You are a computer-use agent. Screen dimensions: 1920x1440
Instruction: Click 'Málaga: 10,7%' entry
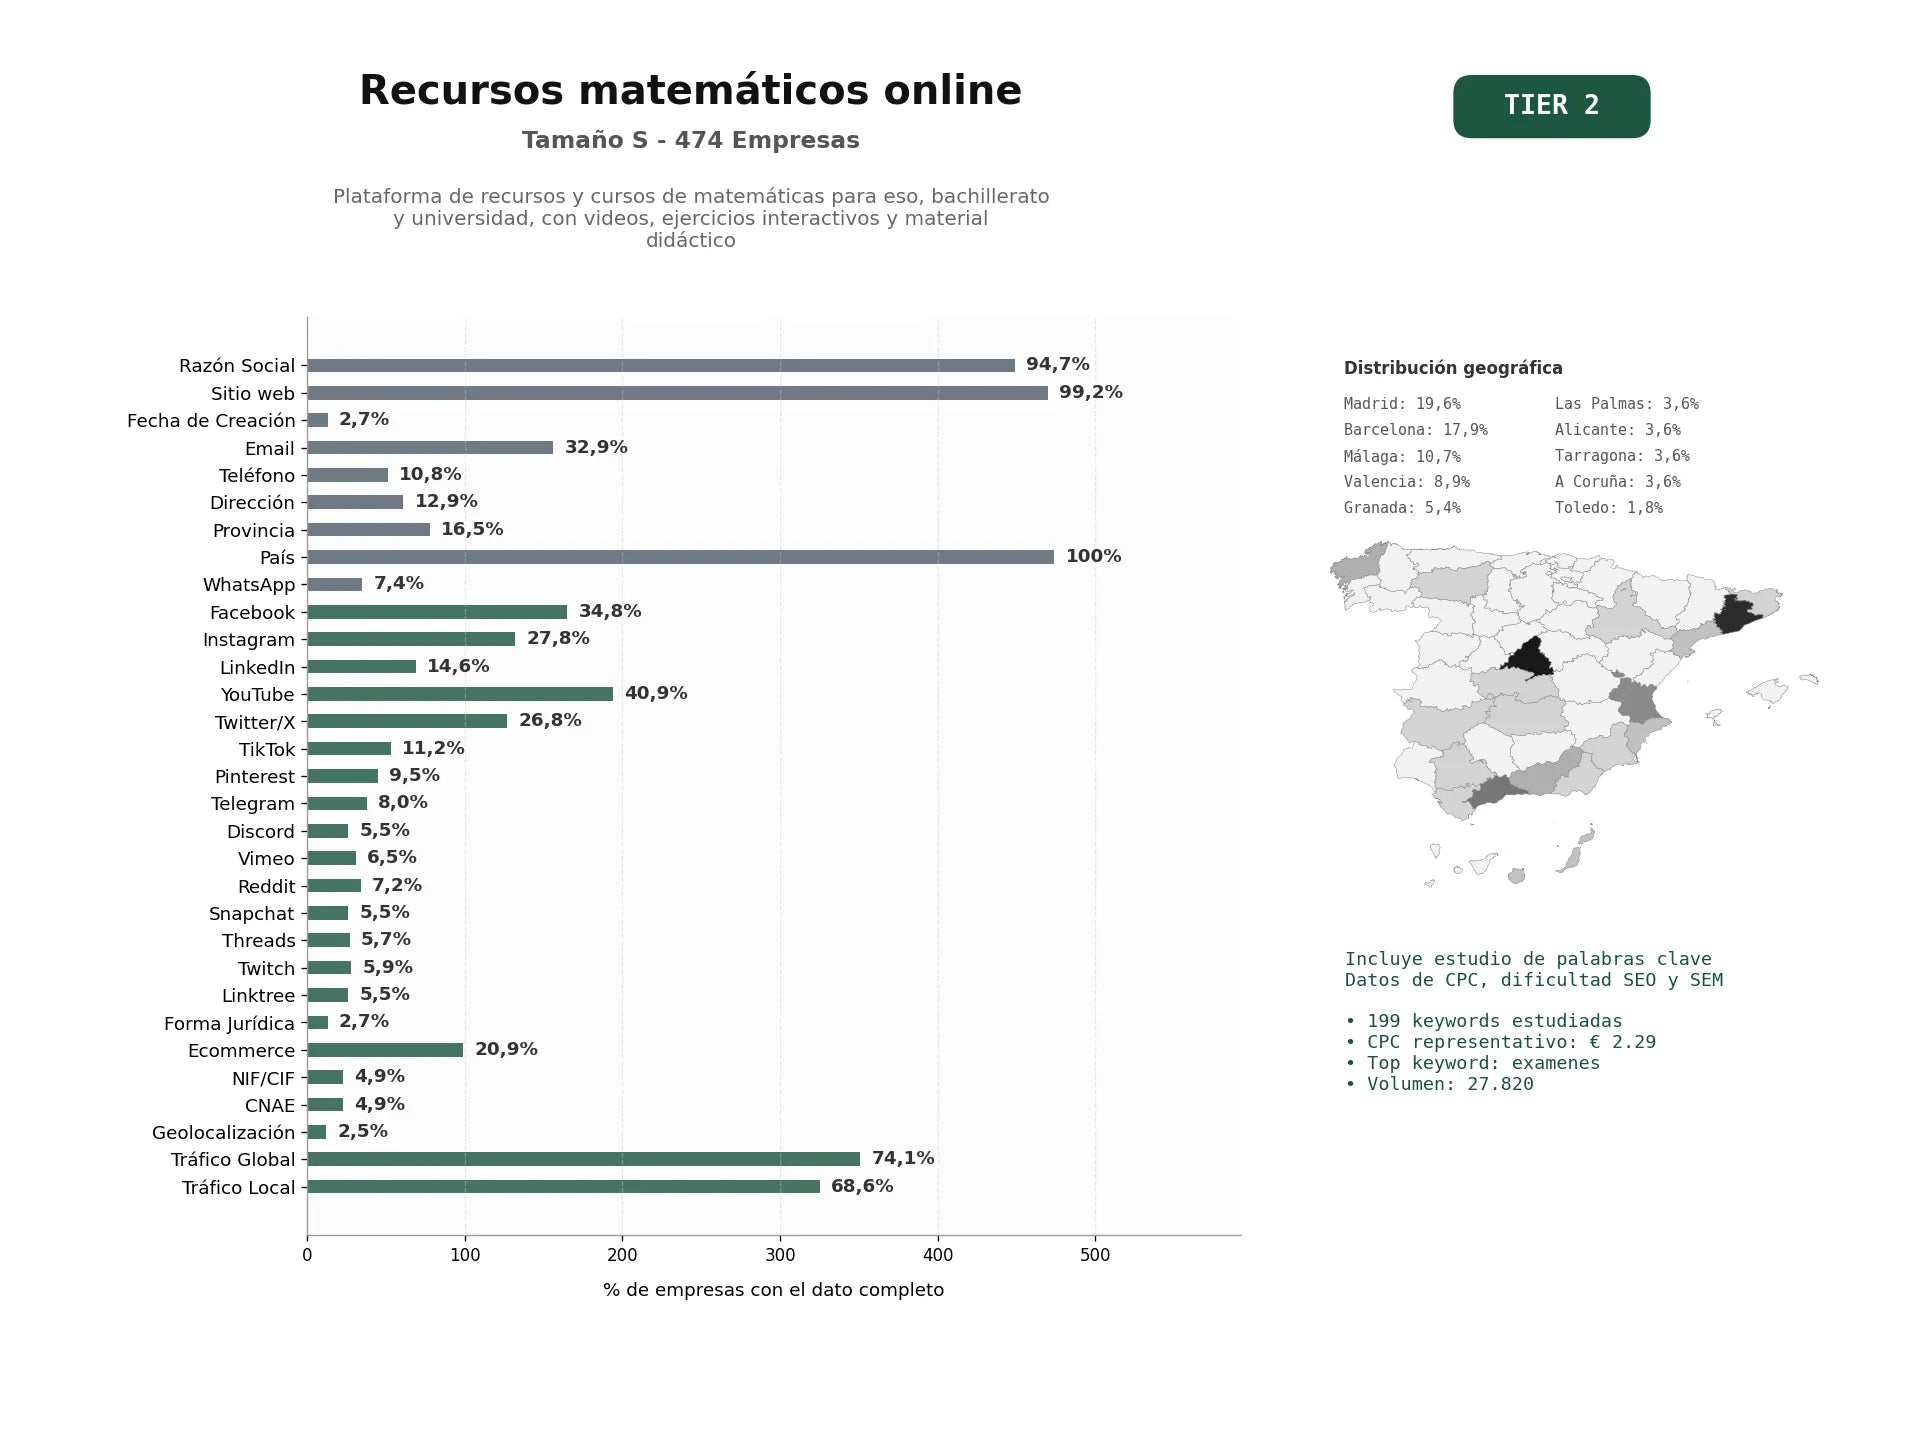pyautogui.click(x=1402, y=456)
